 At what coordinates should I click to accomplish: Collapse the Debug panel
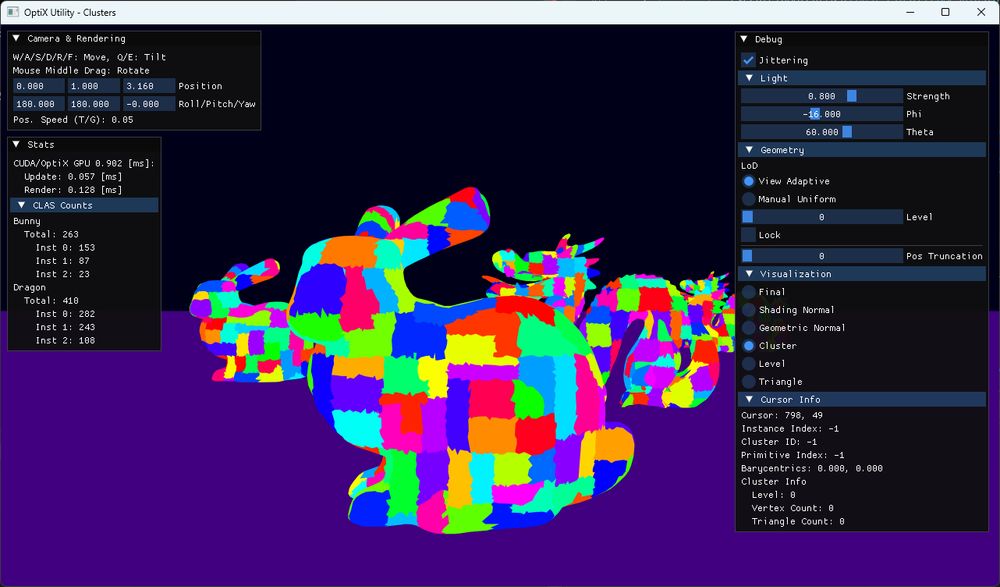(744, 39)
